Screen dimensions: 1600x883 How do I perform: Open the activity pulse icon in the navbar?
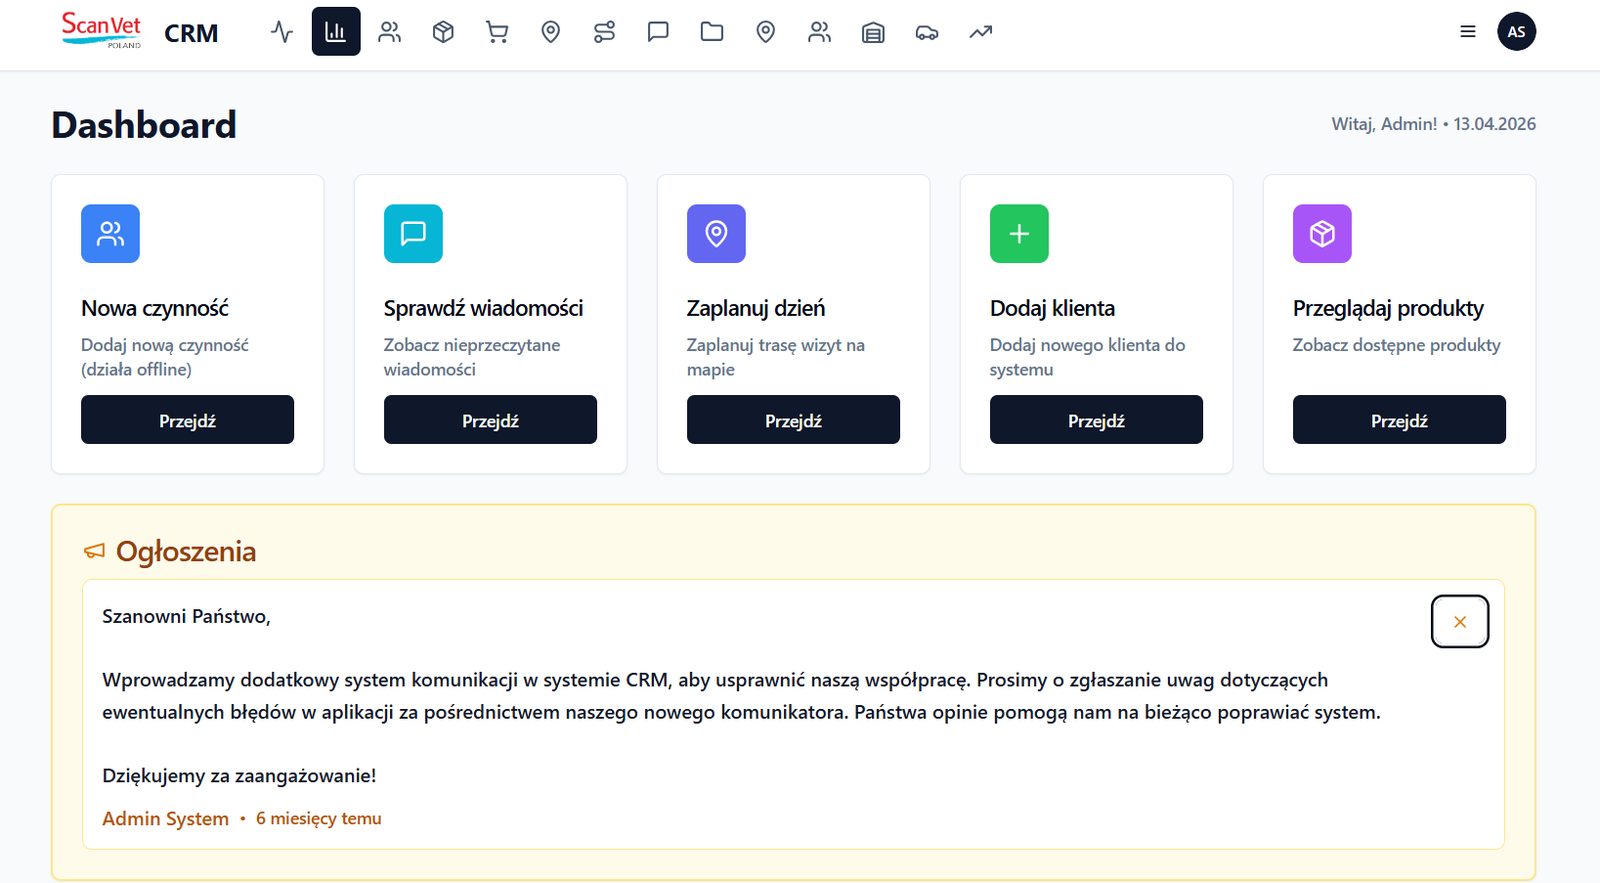(x=282, y=32)
